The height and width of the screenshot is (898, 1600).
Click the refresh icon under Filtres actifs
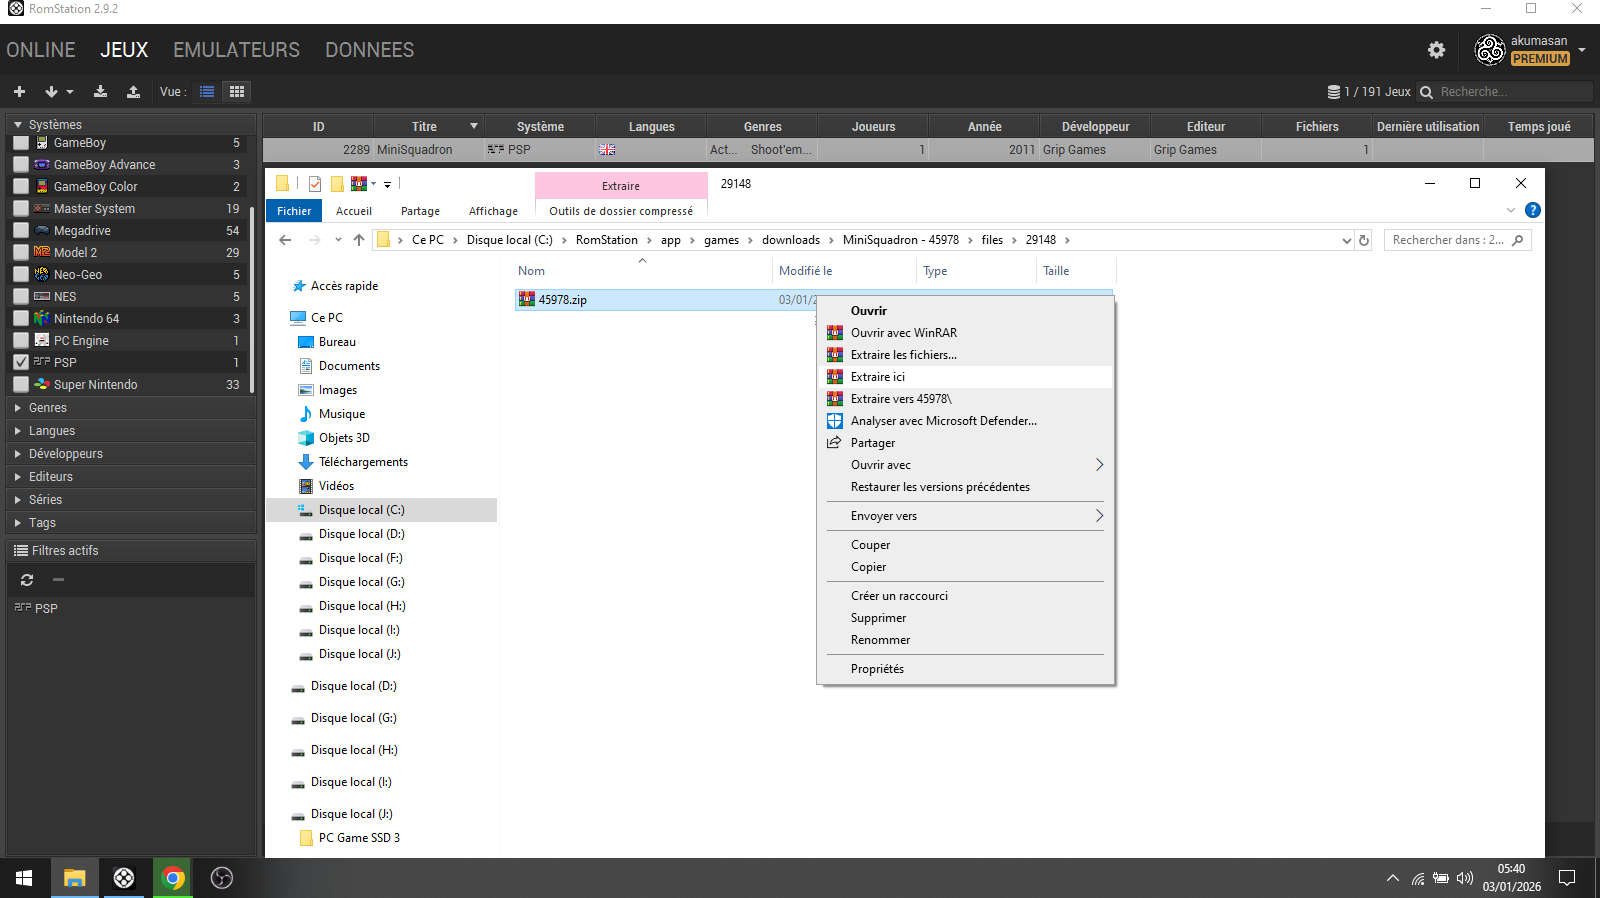(27, 580)
